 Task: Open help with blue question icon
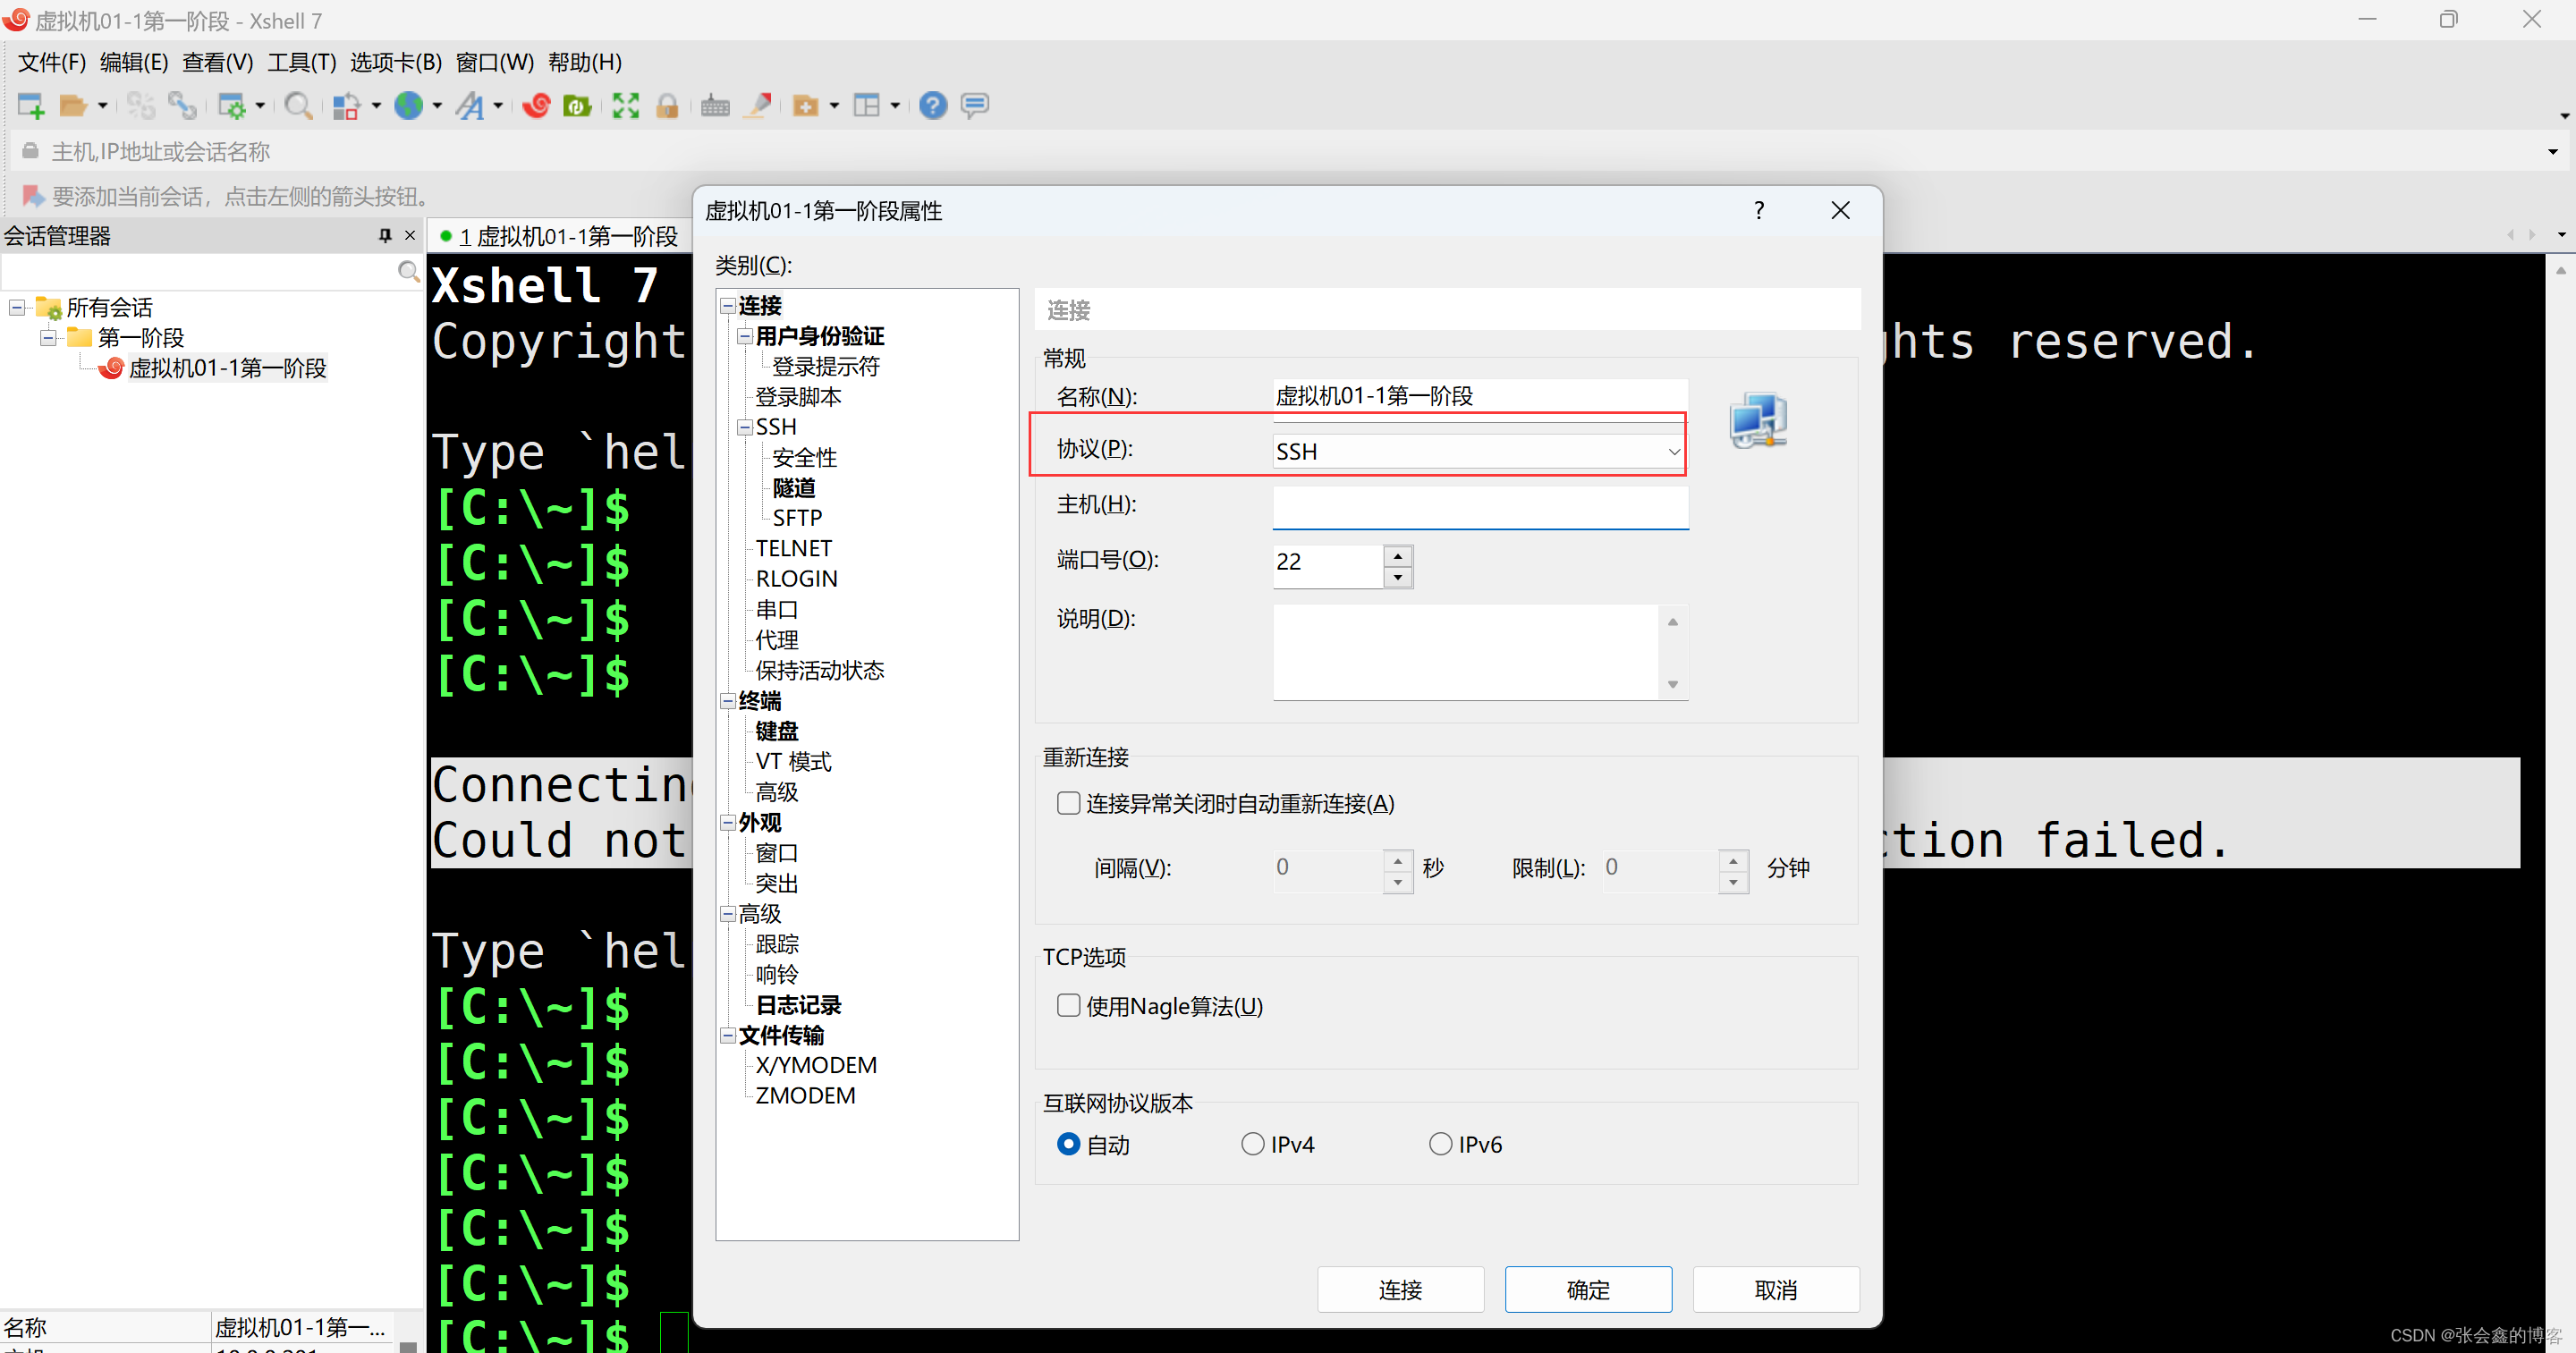933,105
